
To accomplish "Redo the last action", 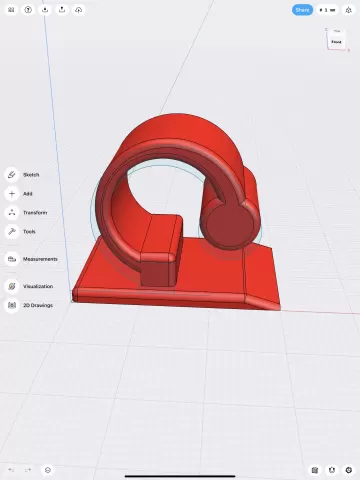I will coord(28,470).
